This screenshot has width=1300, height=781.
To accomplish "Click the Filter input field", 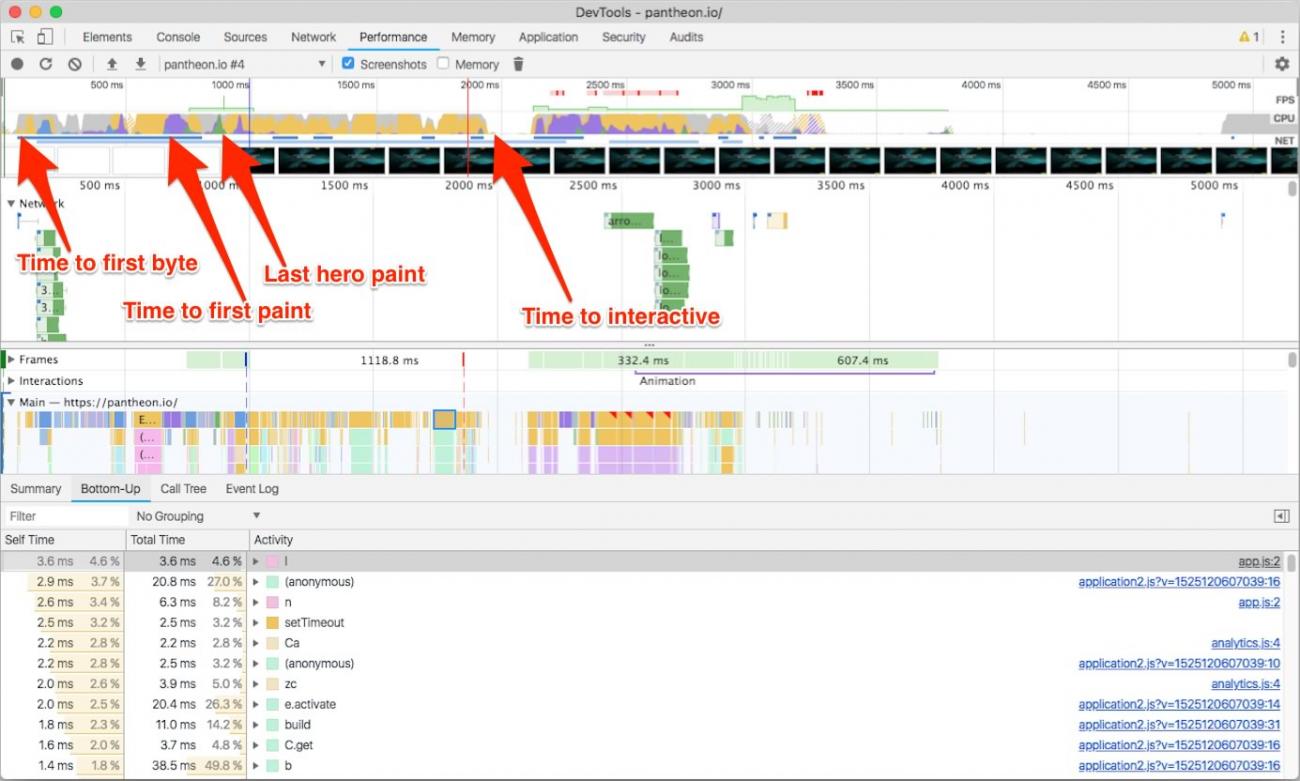I will click(65, 516).
